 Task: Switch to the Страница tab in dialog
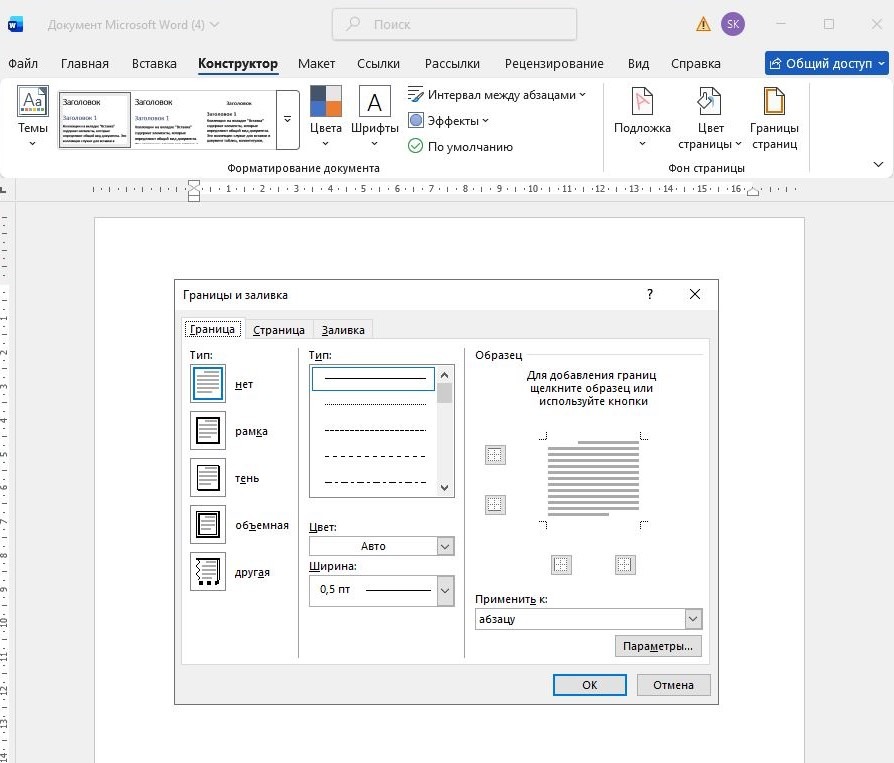[x=279, y=330]
